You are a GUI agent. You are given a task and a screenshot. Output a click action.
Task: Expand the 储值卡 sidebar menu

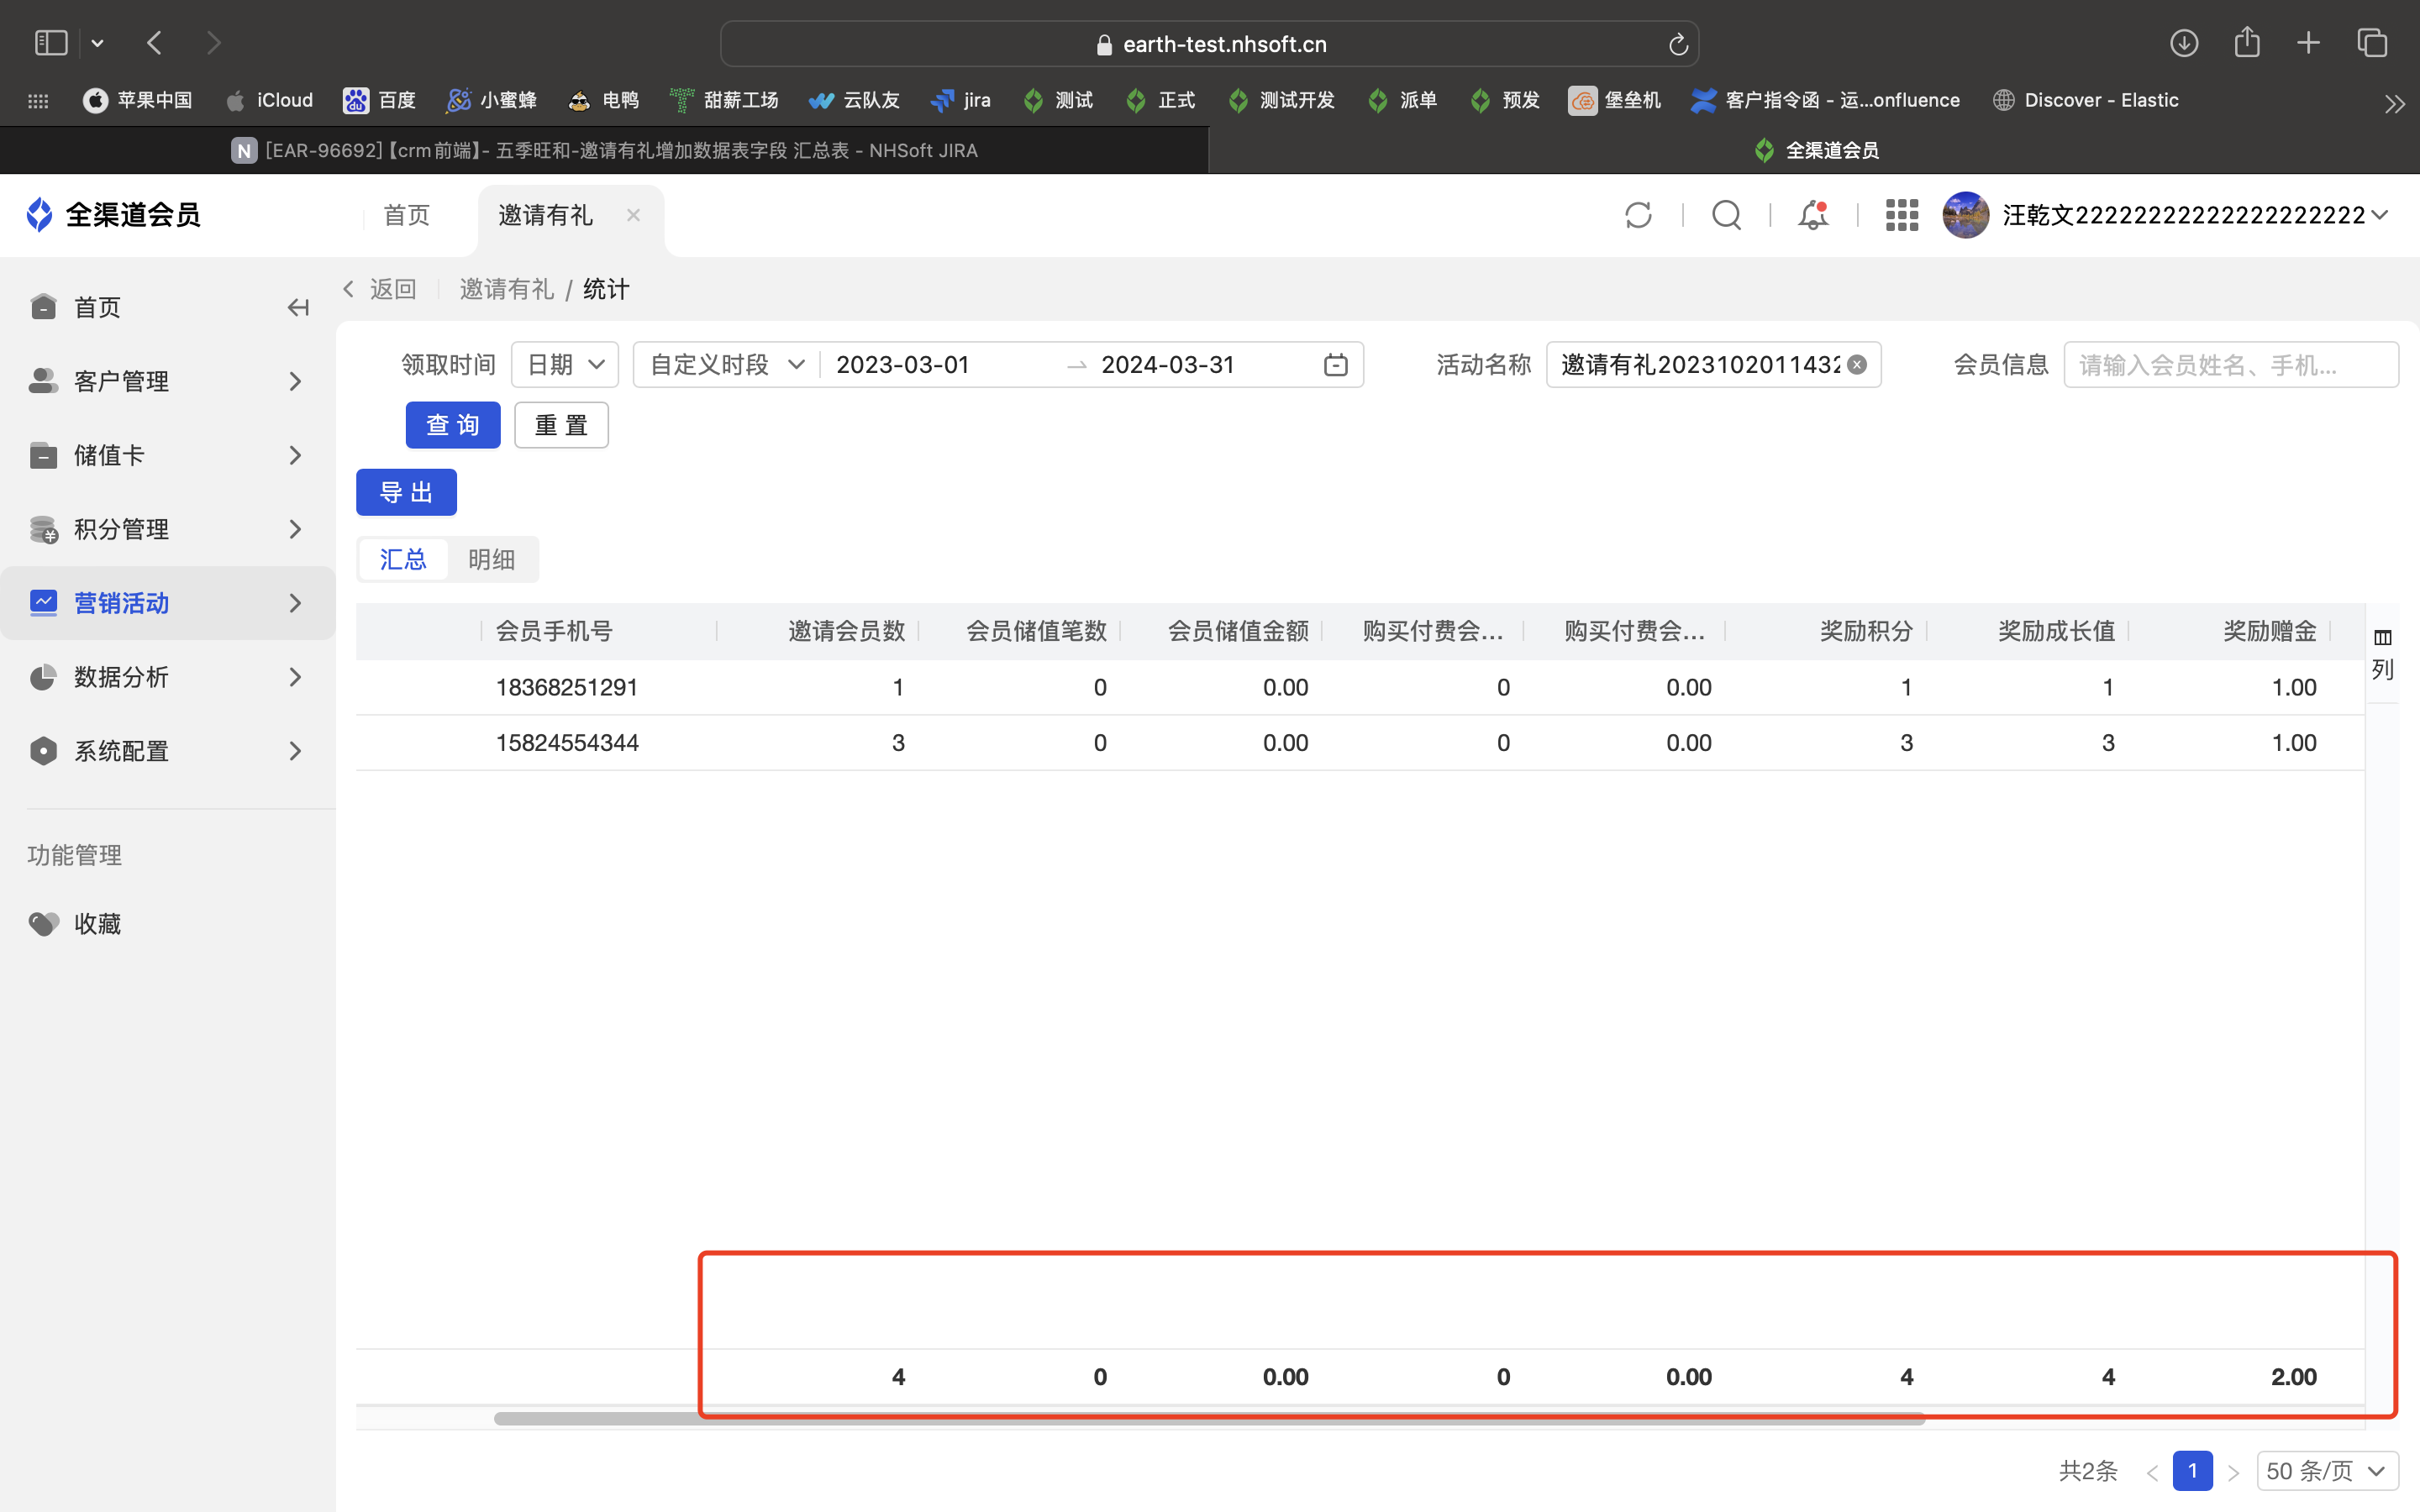tap(168, 455)
